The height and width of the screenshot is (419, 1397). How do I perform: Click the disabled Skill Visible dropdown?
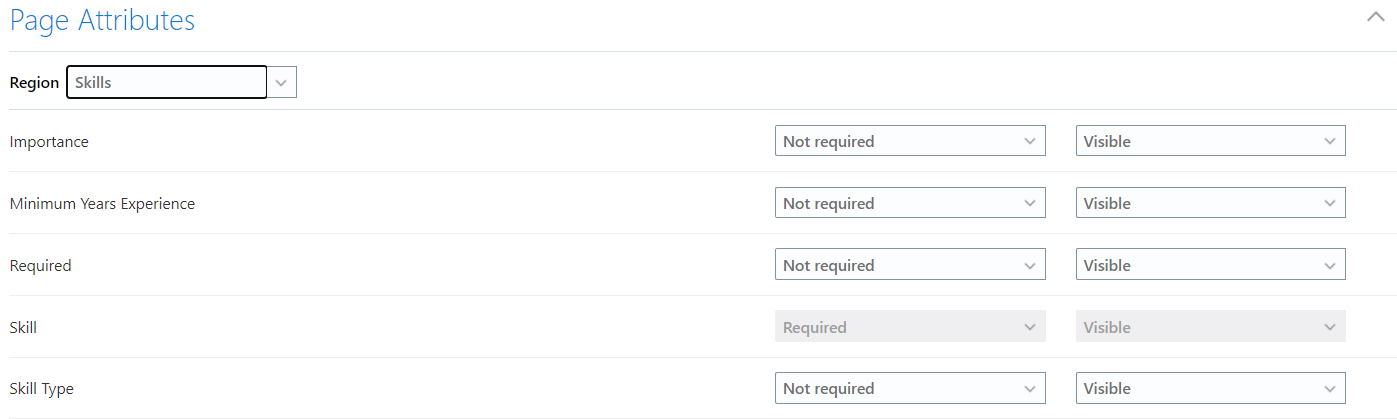[1210, 327]
